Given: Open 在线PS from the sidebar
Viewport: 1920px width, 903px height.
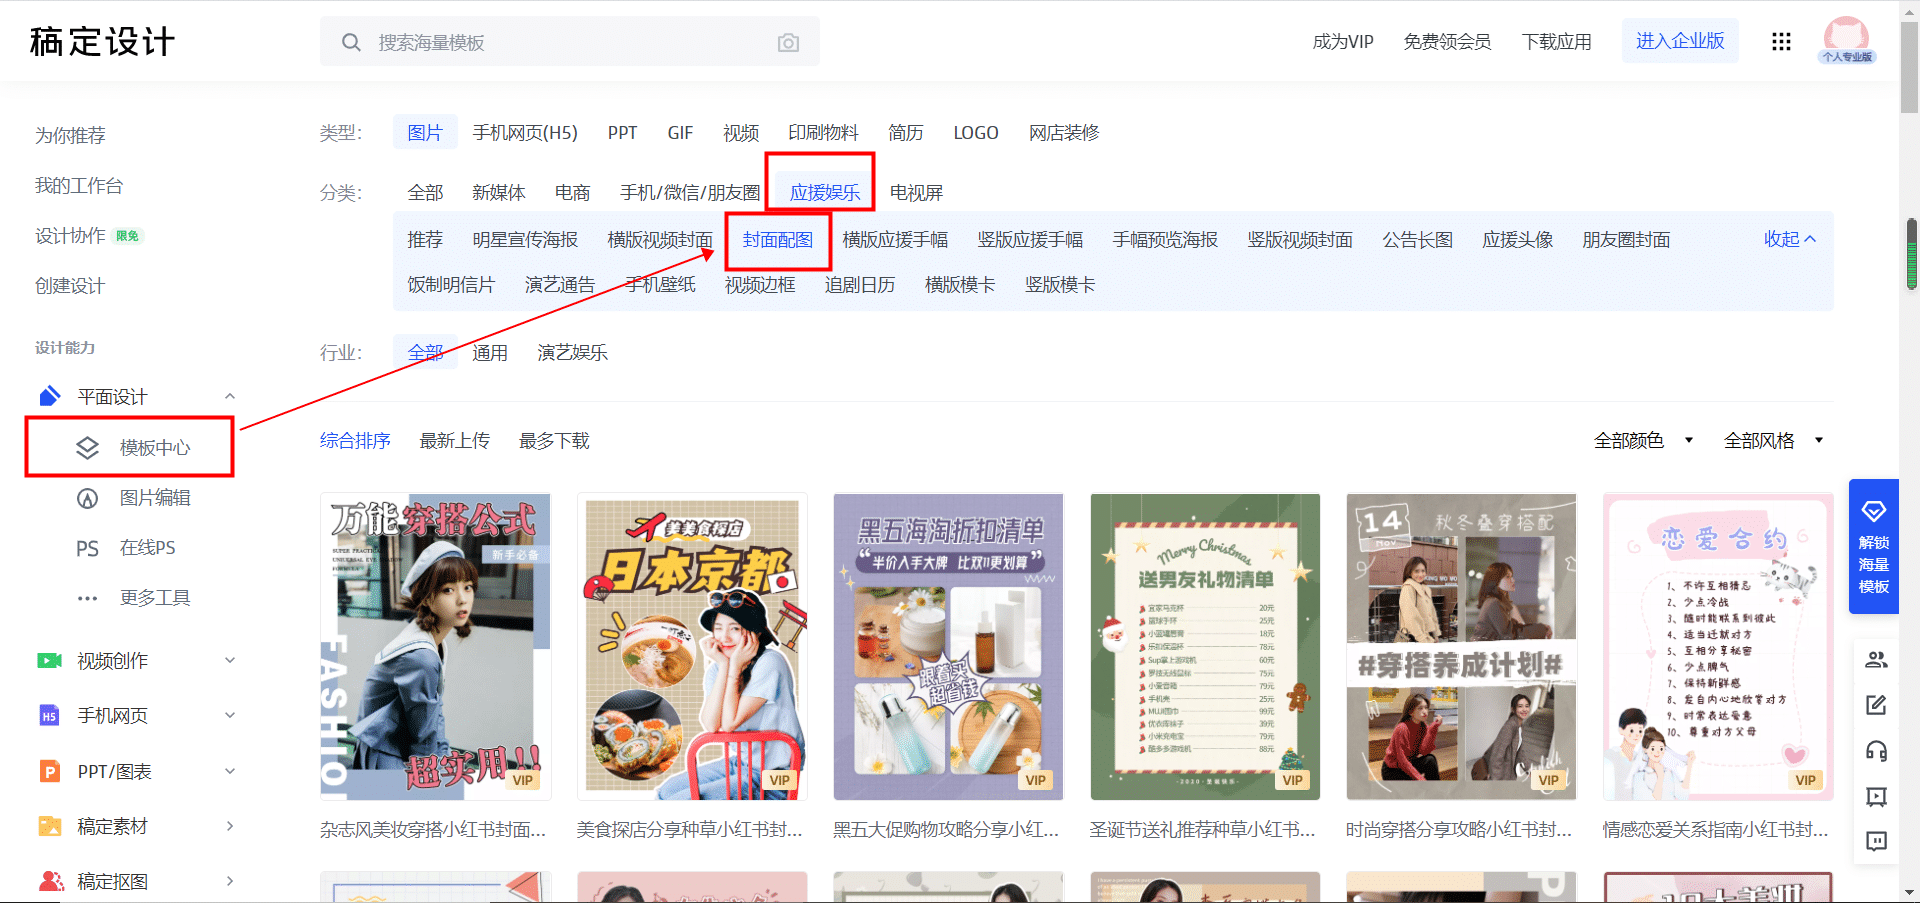Looking at the screenshot, I should click(x=147, y=548).
